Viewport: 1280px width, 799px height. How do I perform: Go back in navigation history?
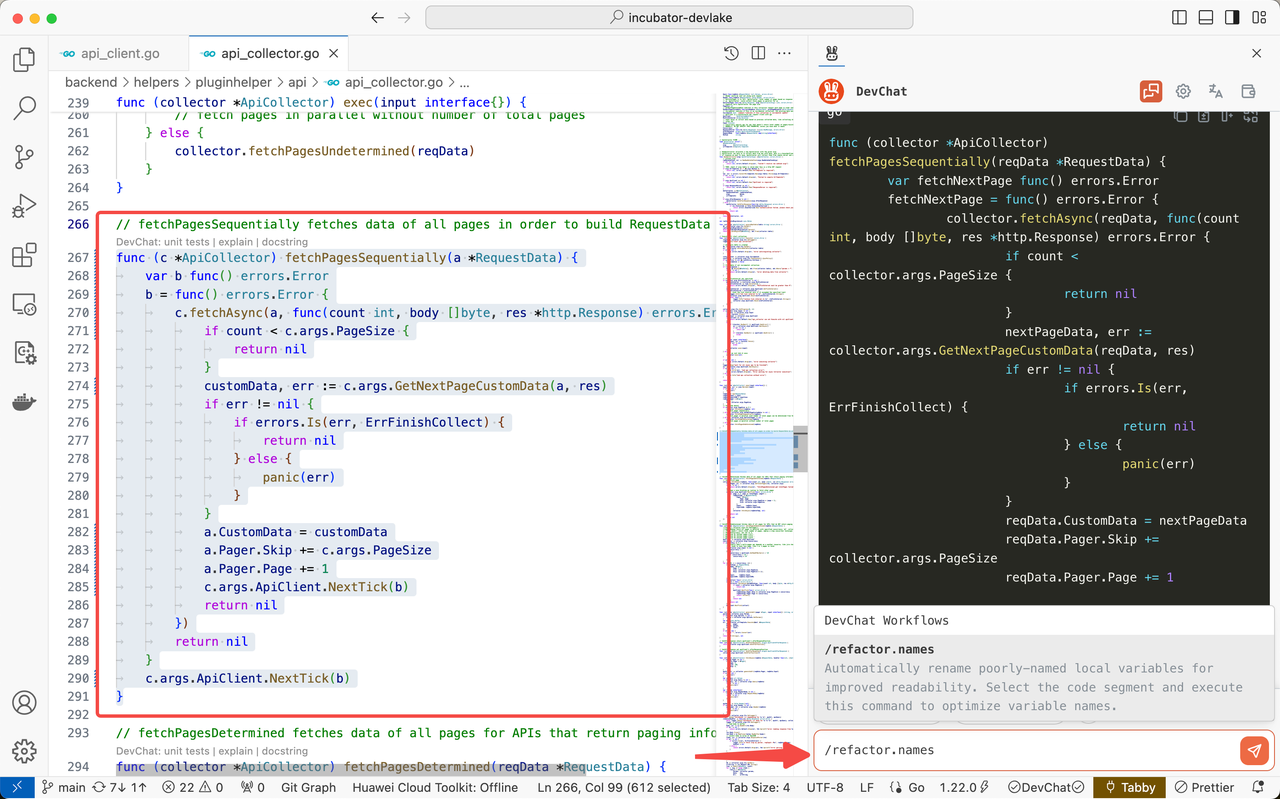pos(377,18)
